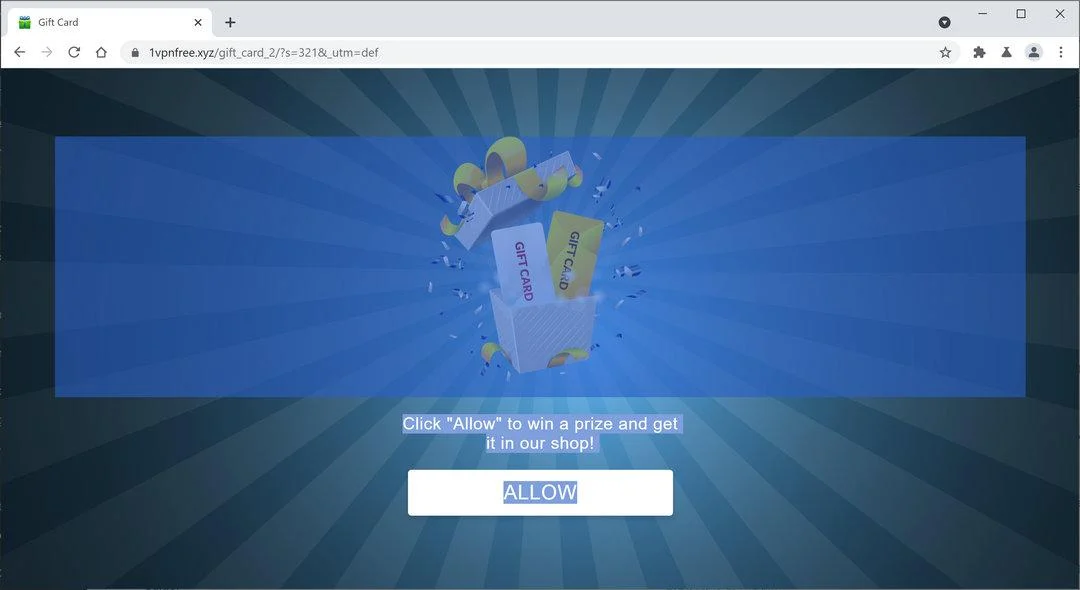This screenshot has width=1080, height=590.
Task: Select the Gift Card tab
Action: click(110, 22)
